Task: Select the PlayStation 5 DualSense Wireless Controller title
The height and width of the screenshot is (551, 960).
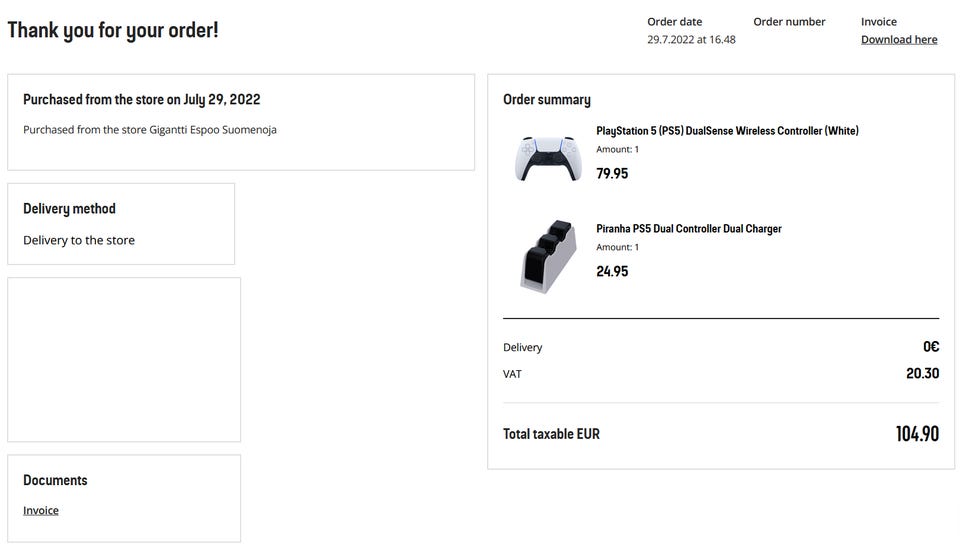Action: [x=727, y=130]
